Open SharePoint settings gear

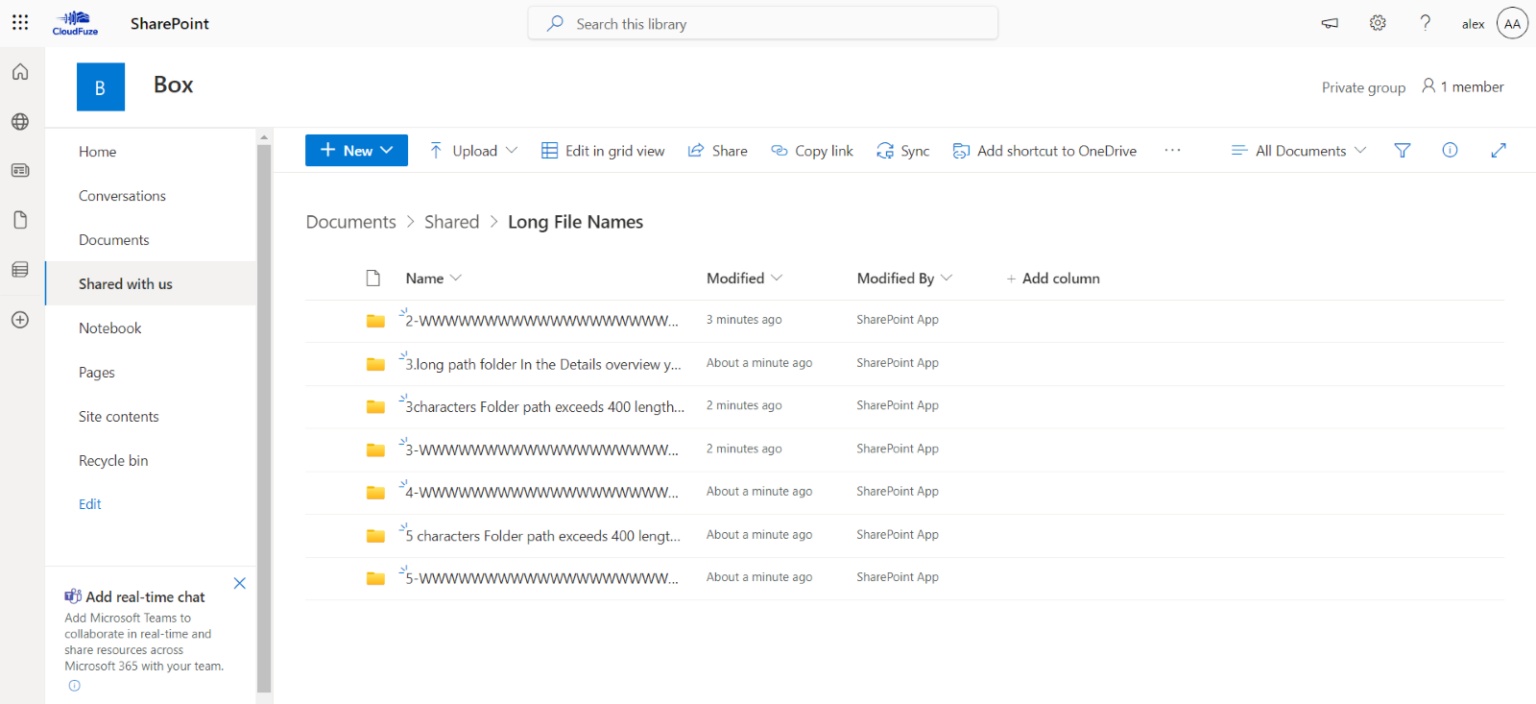[1377, 22]
